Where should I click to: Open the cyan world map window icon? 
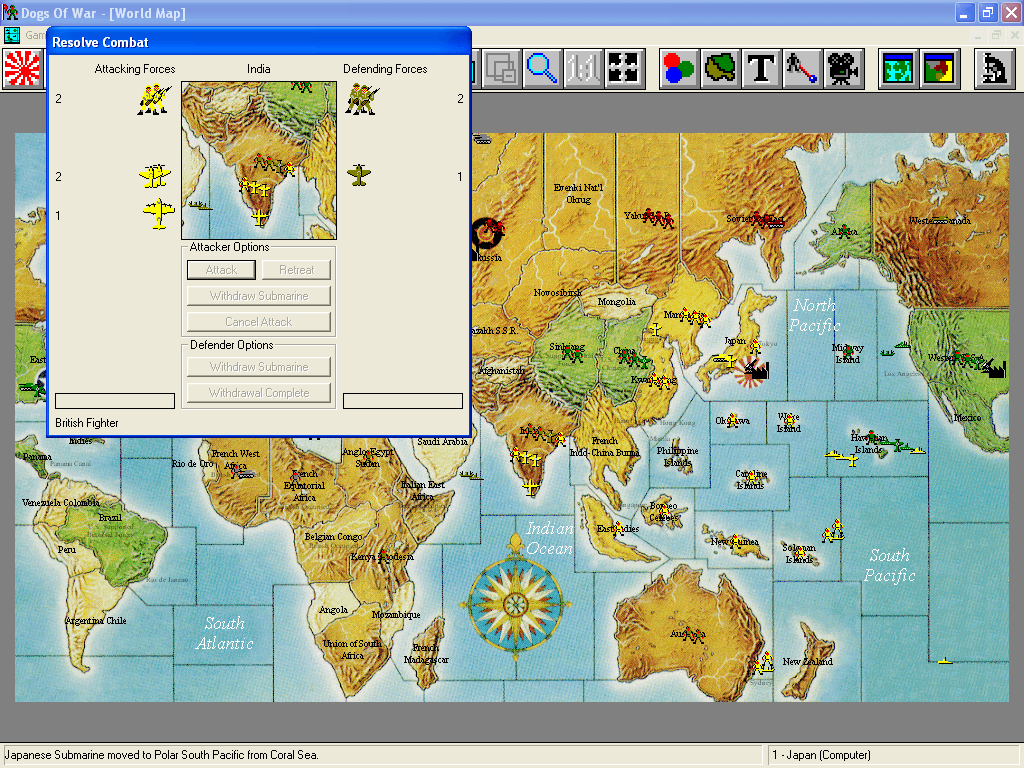pos(898,68)
